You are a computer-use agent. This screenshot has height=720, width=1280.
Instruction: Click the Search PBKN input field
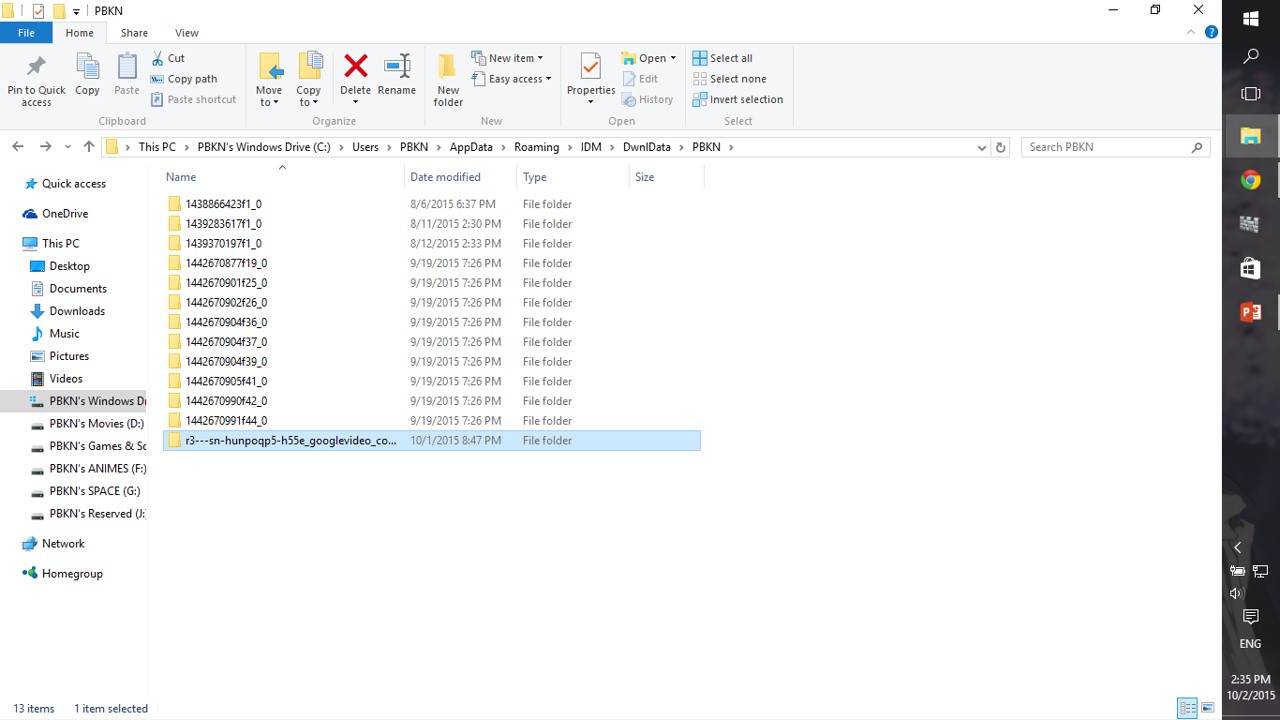(x=1106, y=147)
